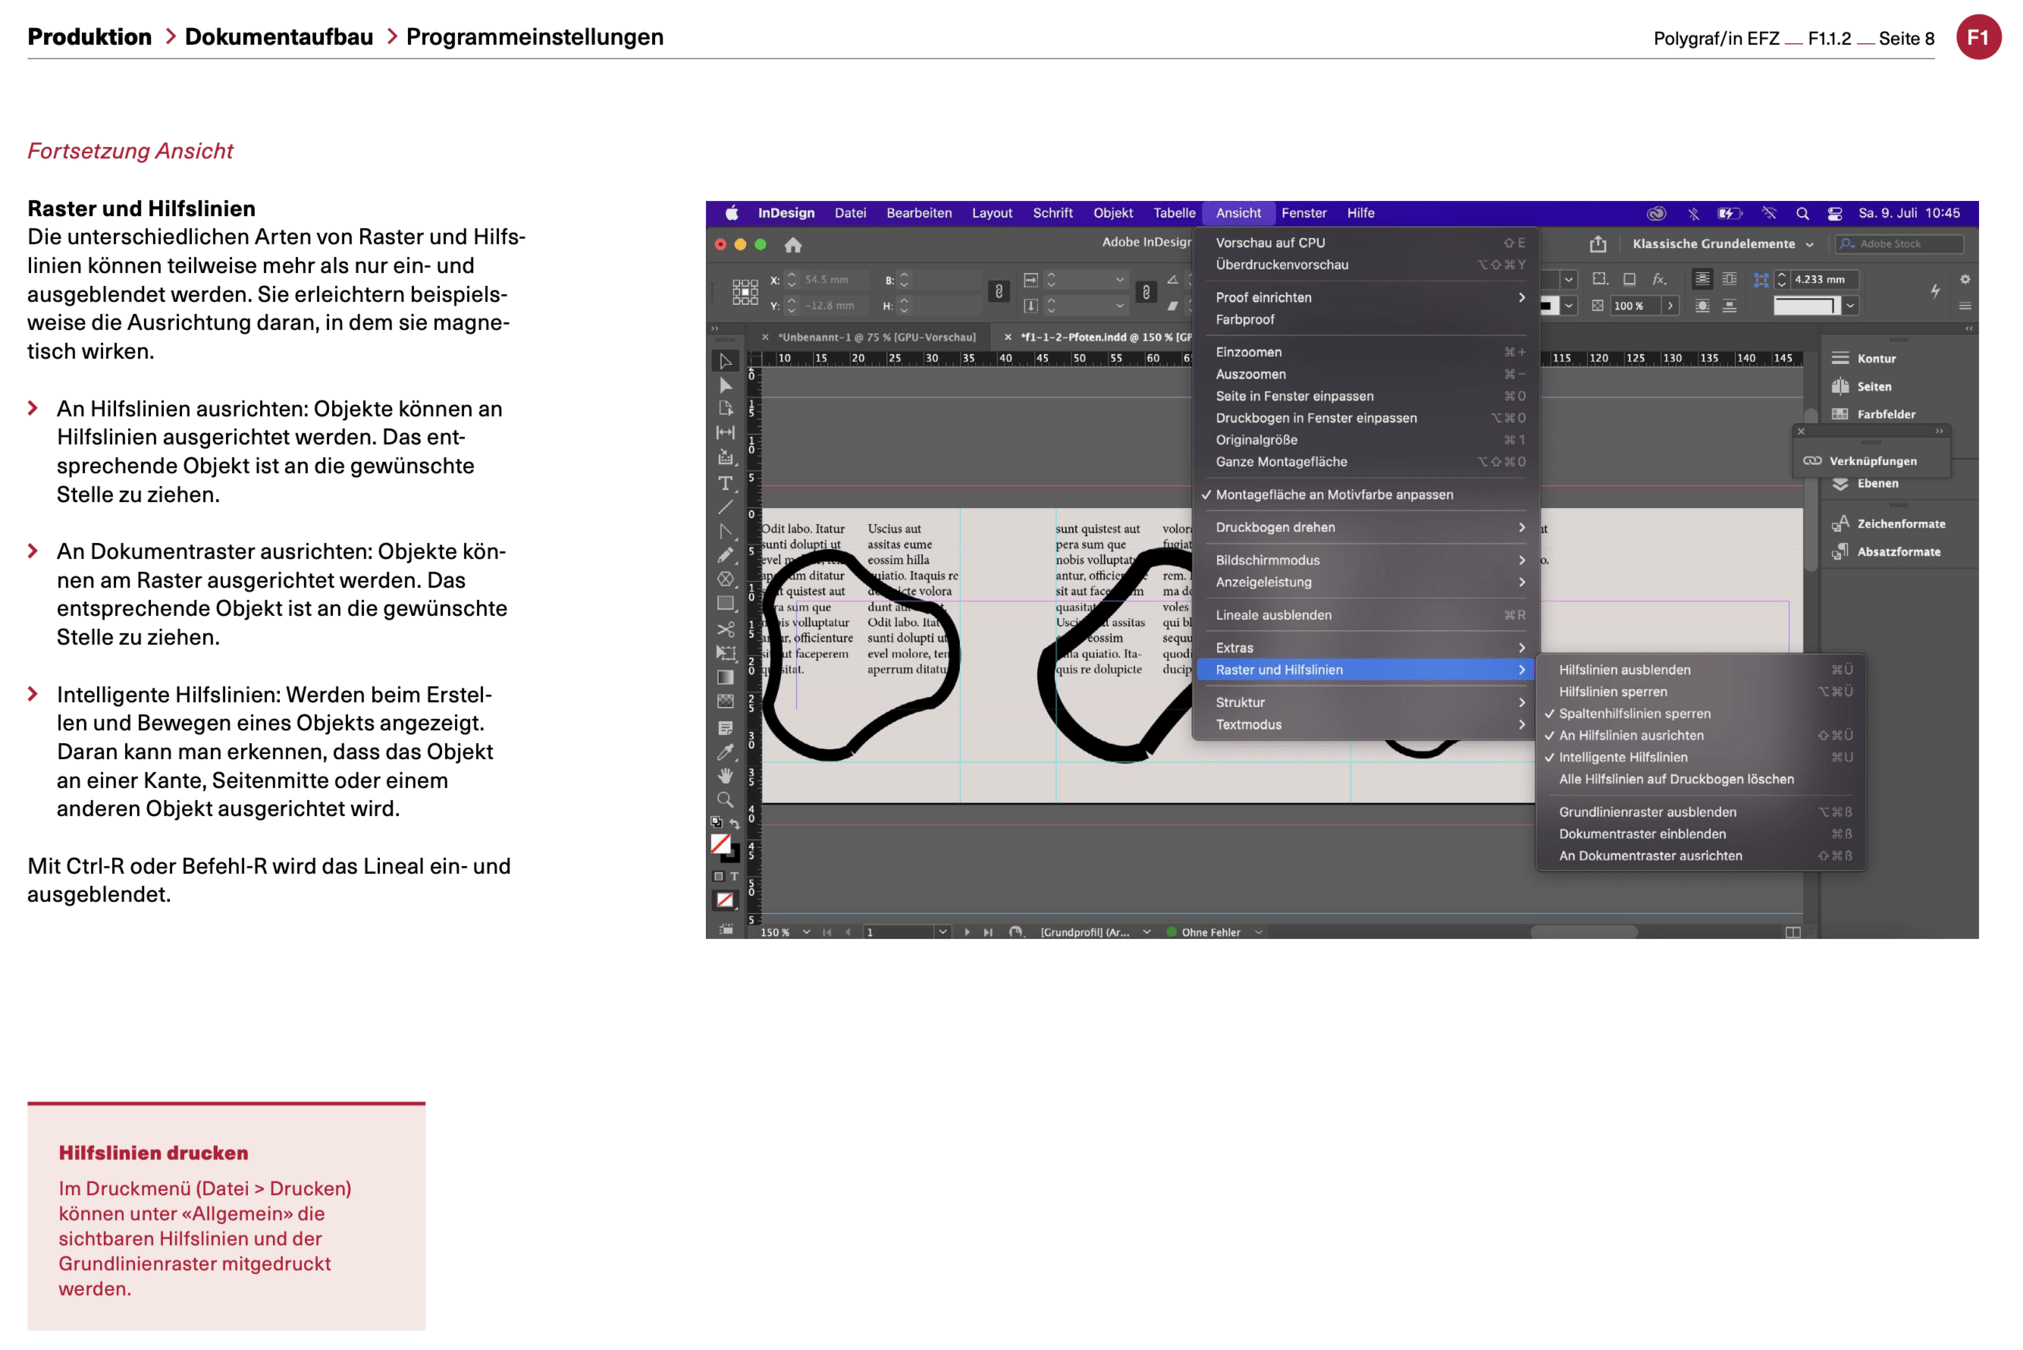Select the Hand tool

pos(726,776)
